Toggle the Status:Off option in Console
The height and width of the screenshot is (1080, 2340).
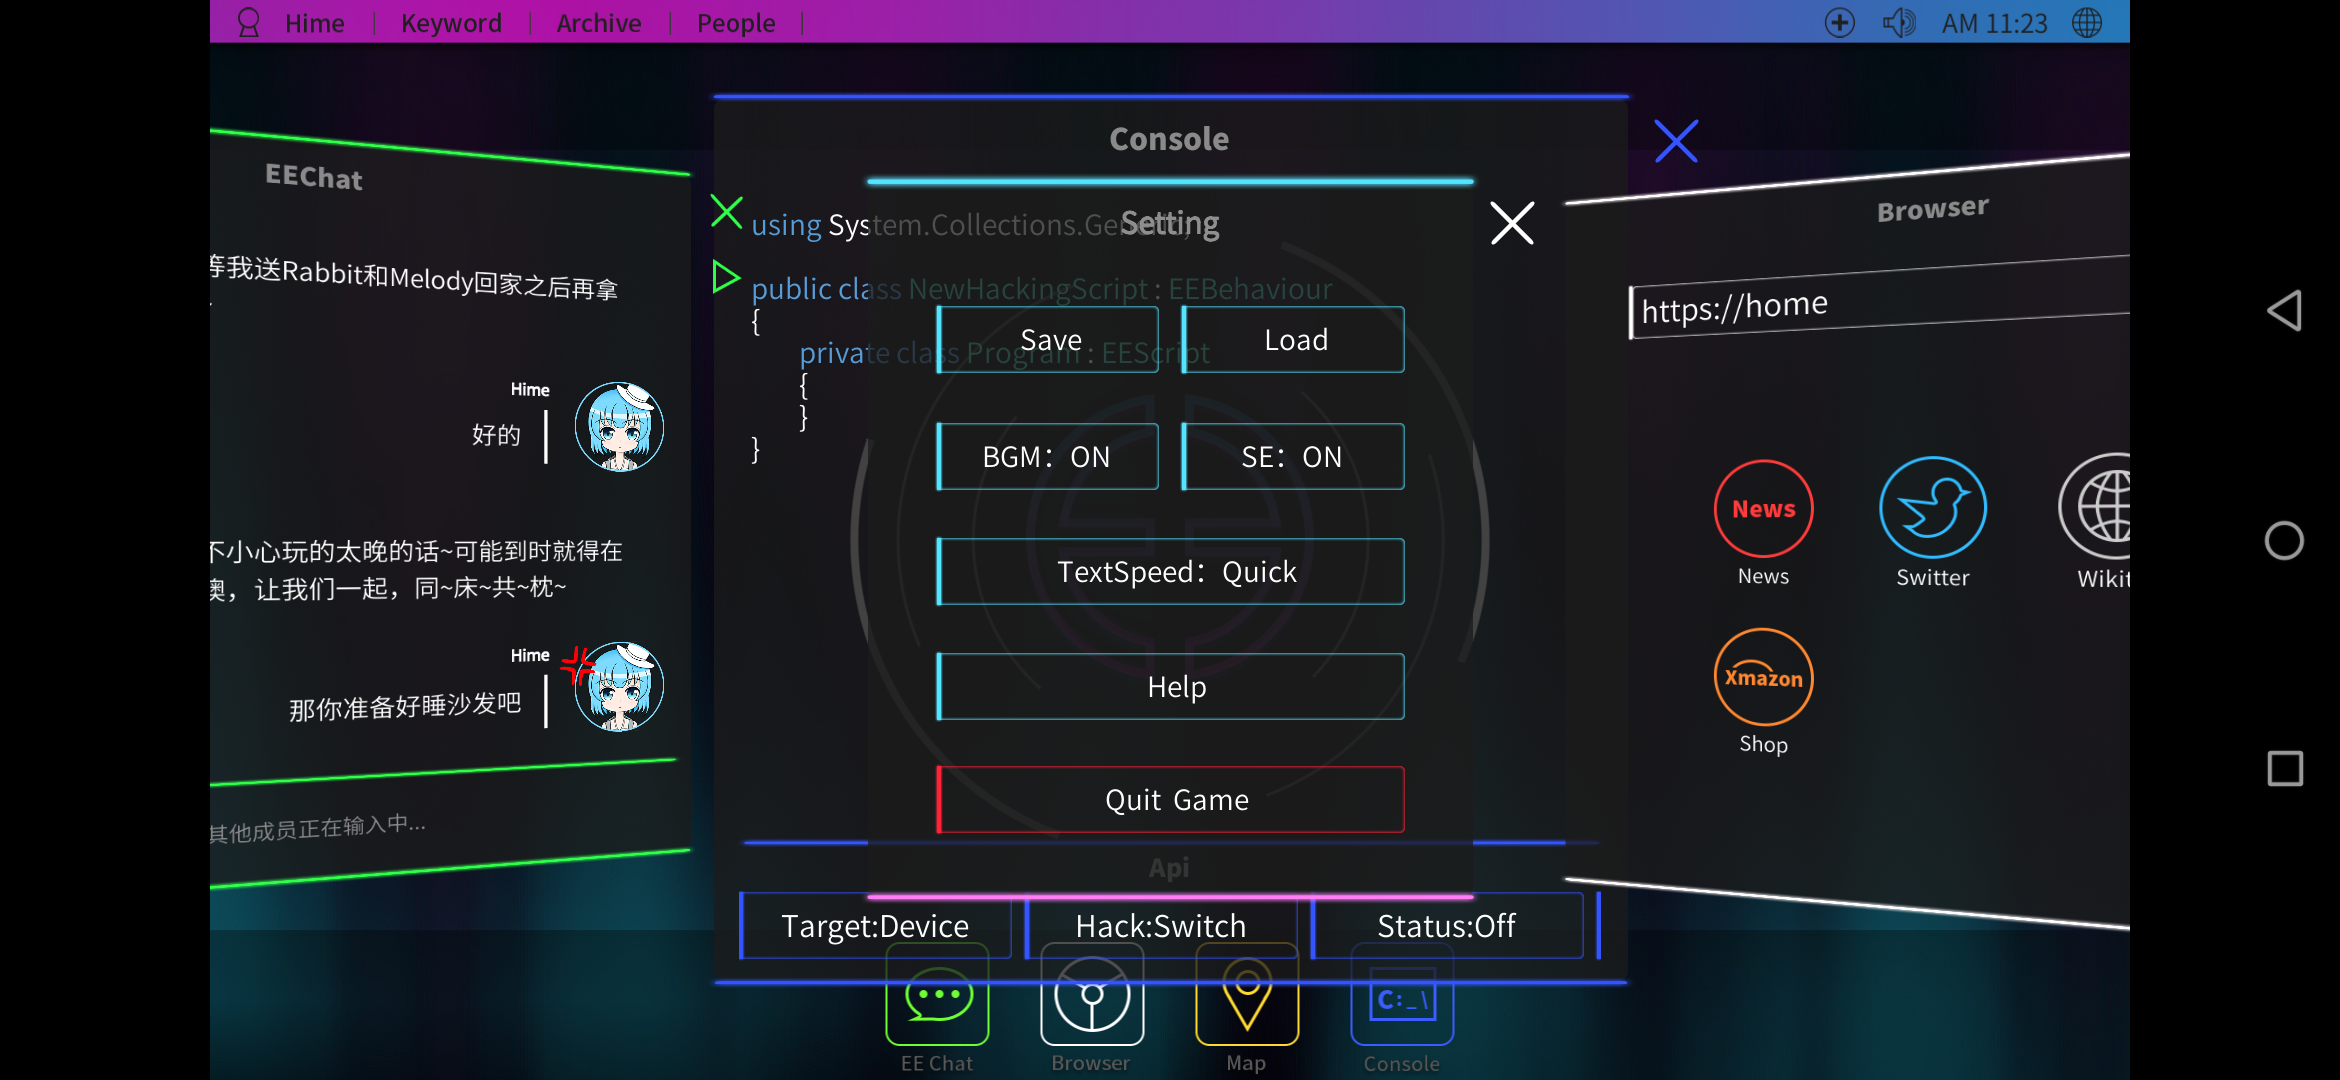(1447, 926)
